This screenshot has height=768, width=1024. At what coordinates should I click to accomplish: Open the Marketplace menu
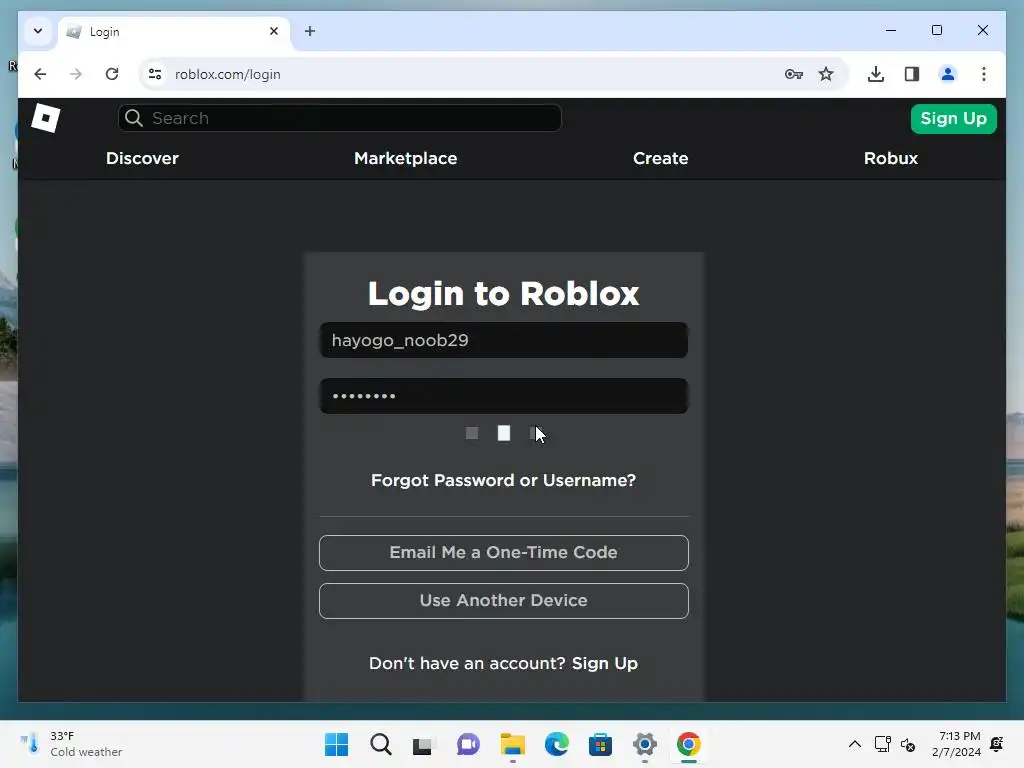[x=406, y=159]
